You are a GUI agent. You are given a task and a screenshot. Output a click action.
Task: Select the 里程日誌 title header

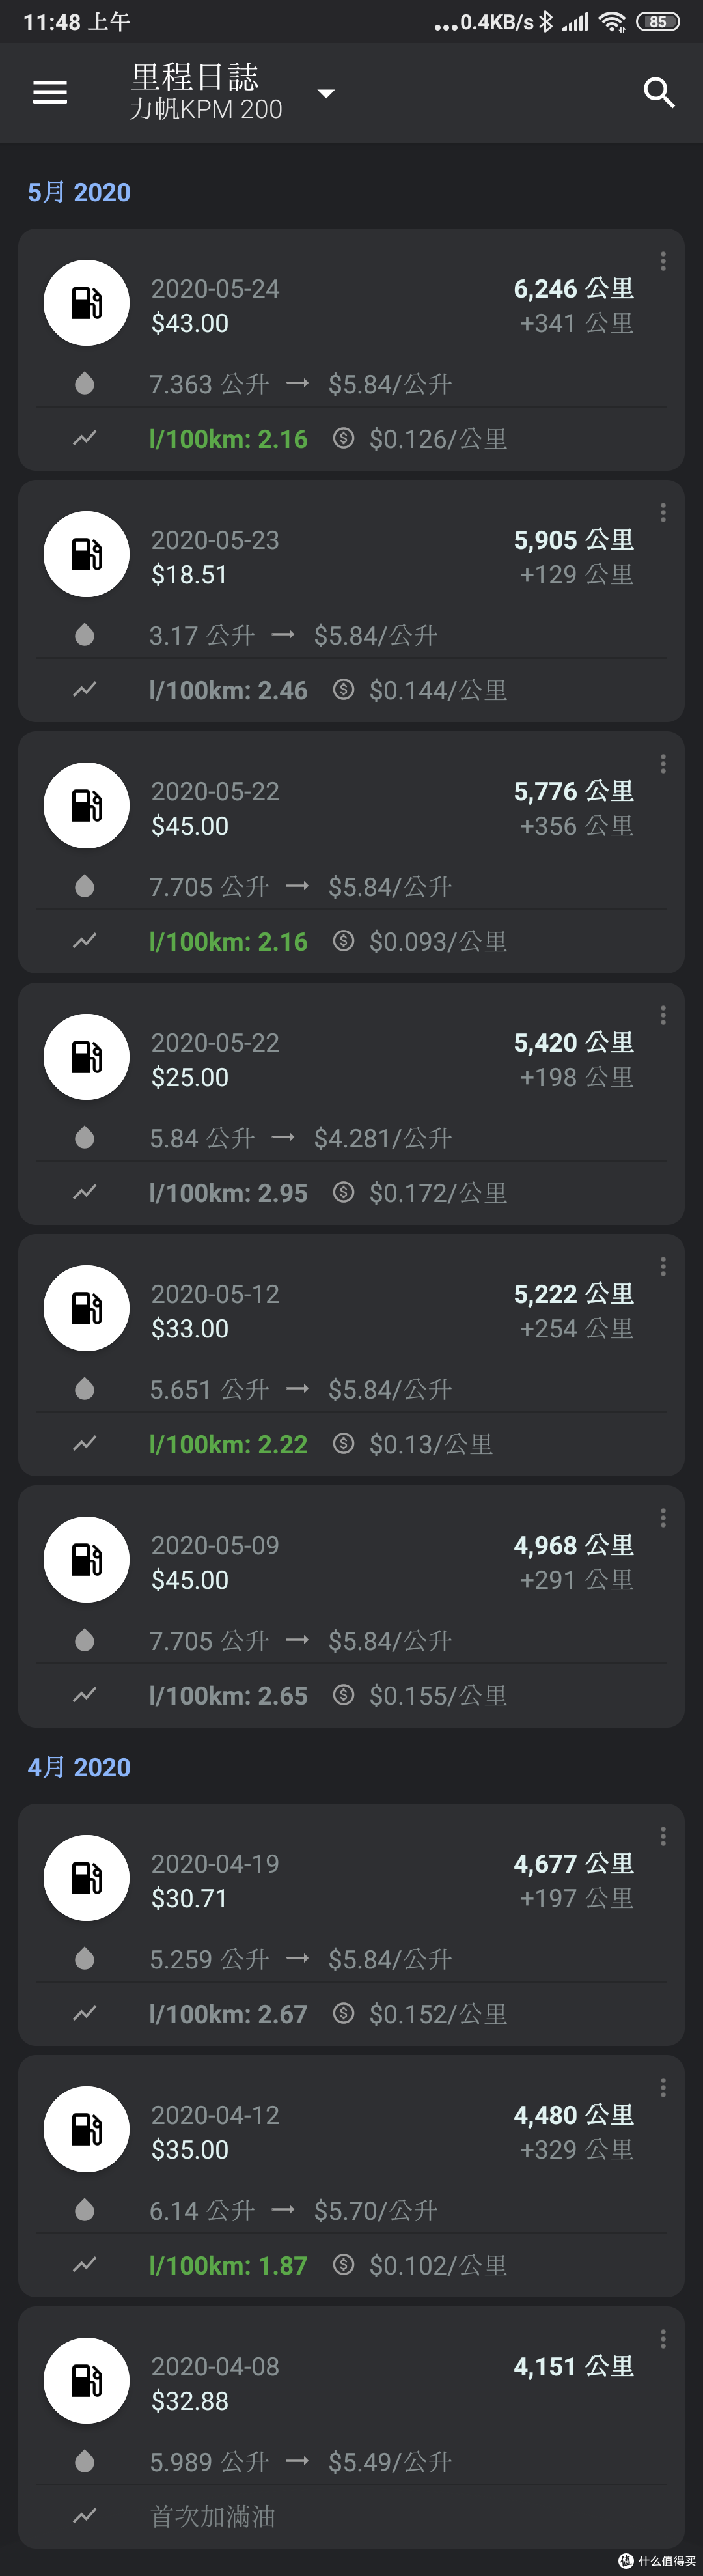click(195, 76)
